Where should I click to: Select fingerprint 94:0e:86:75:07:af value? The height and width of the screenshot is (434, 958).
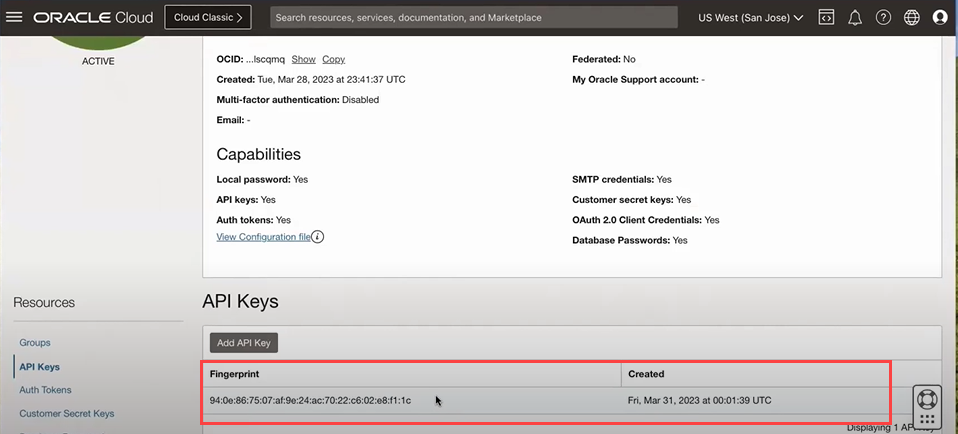(310, 400)
